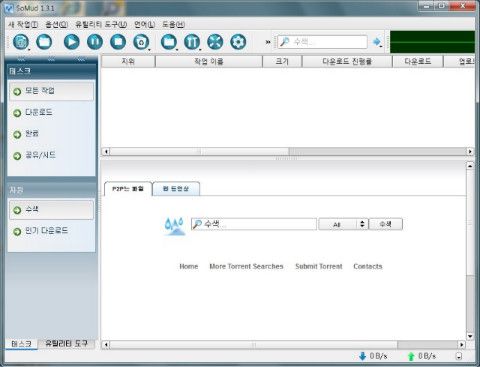The width and height of the screenshot is (480, 367).
Task: Open the 새 작업(T) menu
Action: [x=23, y=24]
